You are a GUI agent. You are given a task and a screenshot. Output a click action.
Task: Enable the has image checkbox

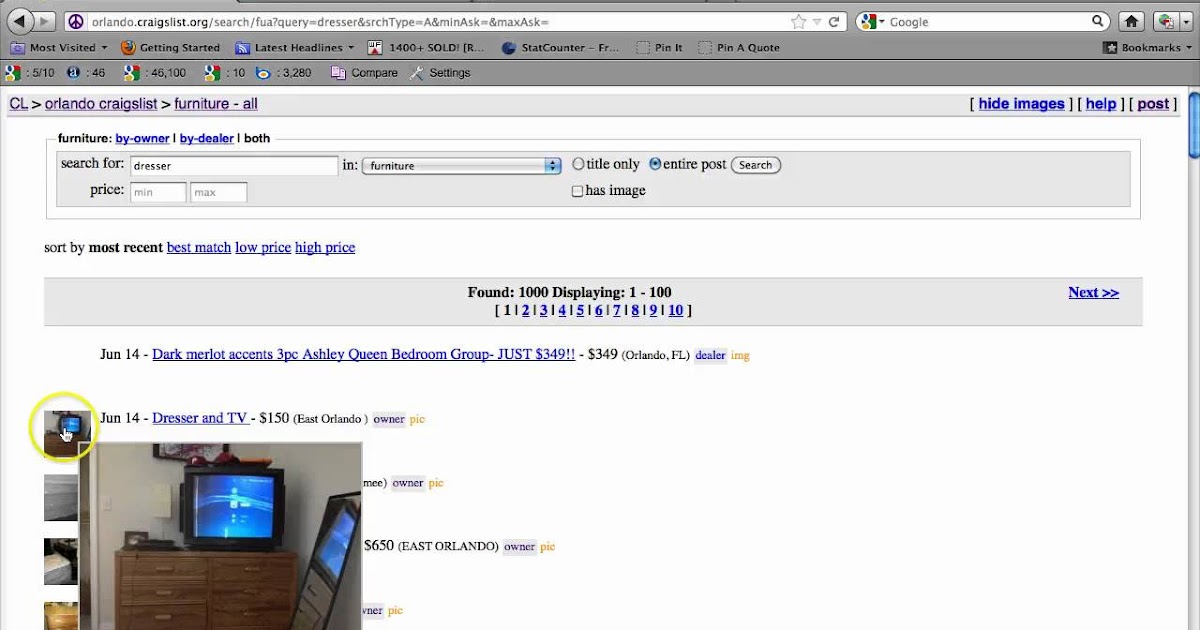577,191
